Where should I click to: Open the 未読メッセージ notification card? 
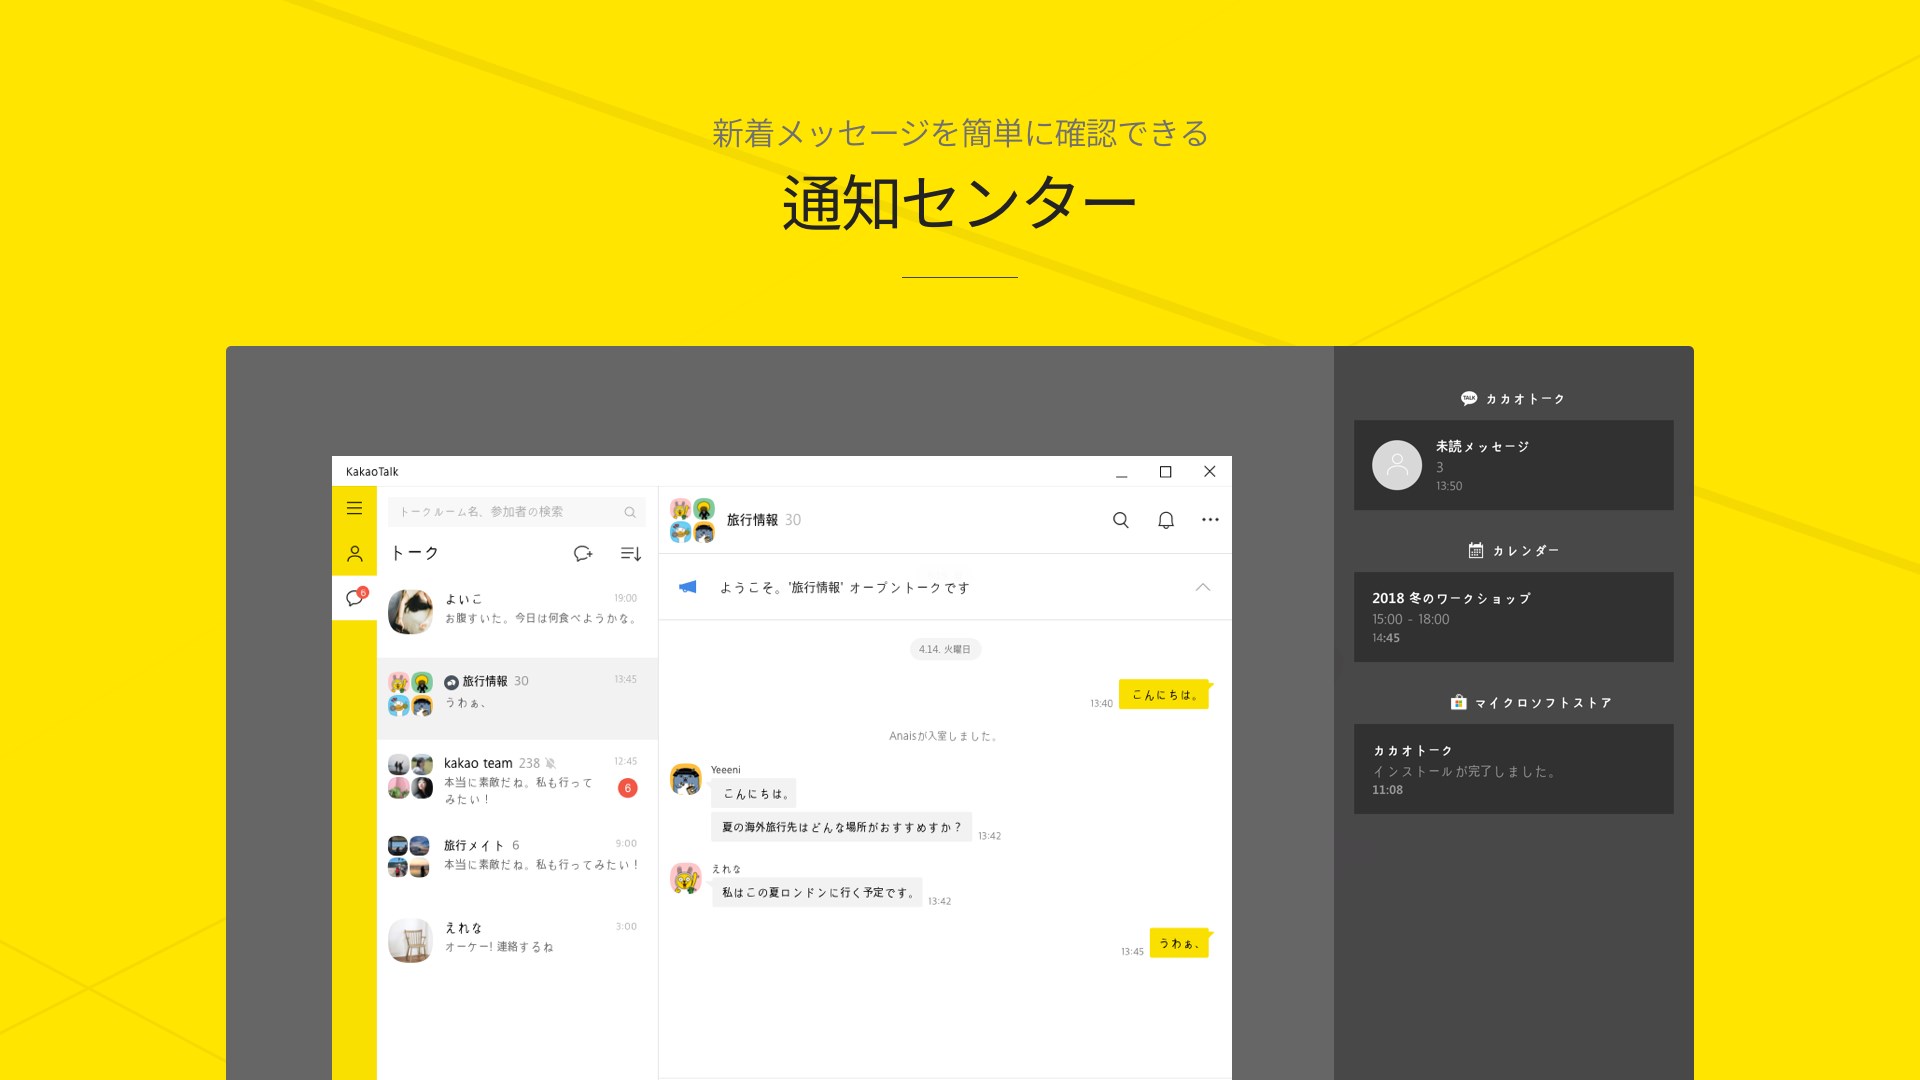coord(1512,465)
